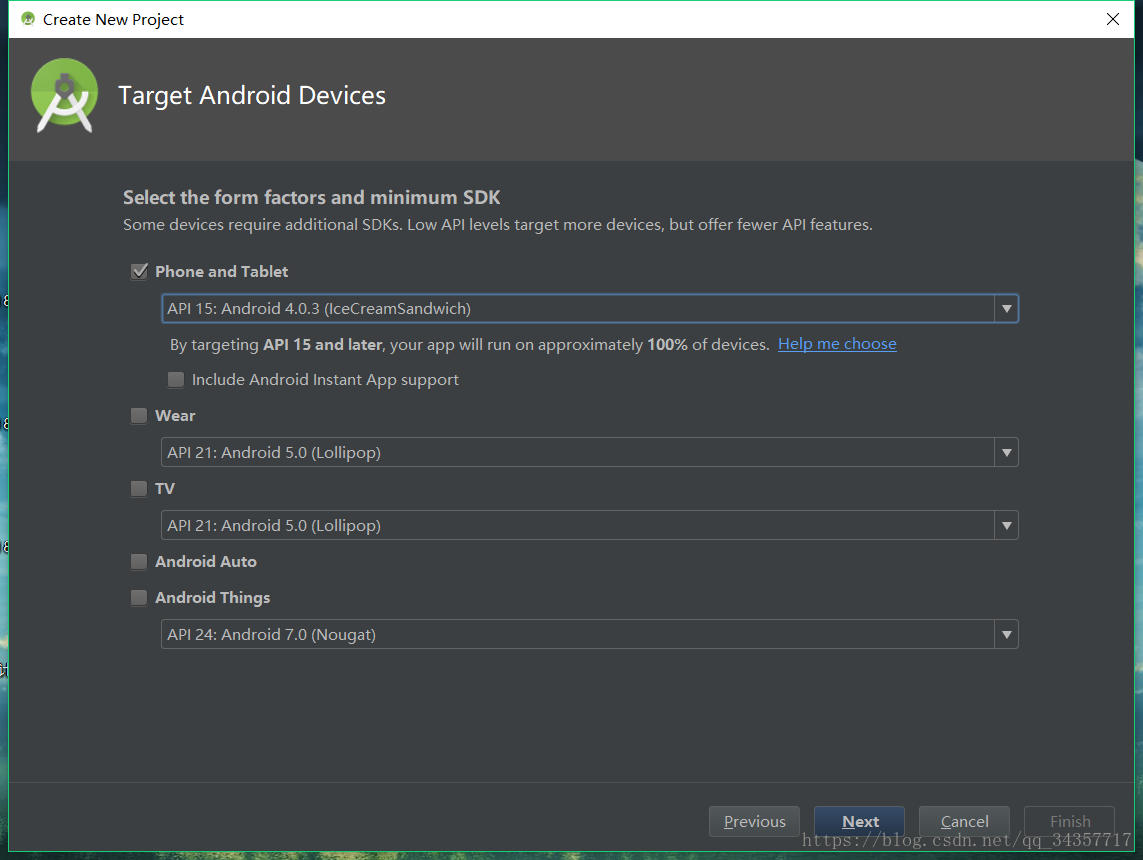
Task: Click the Select the form factors and minimum SDK text
Action: pos(311,198)
